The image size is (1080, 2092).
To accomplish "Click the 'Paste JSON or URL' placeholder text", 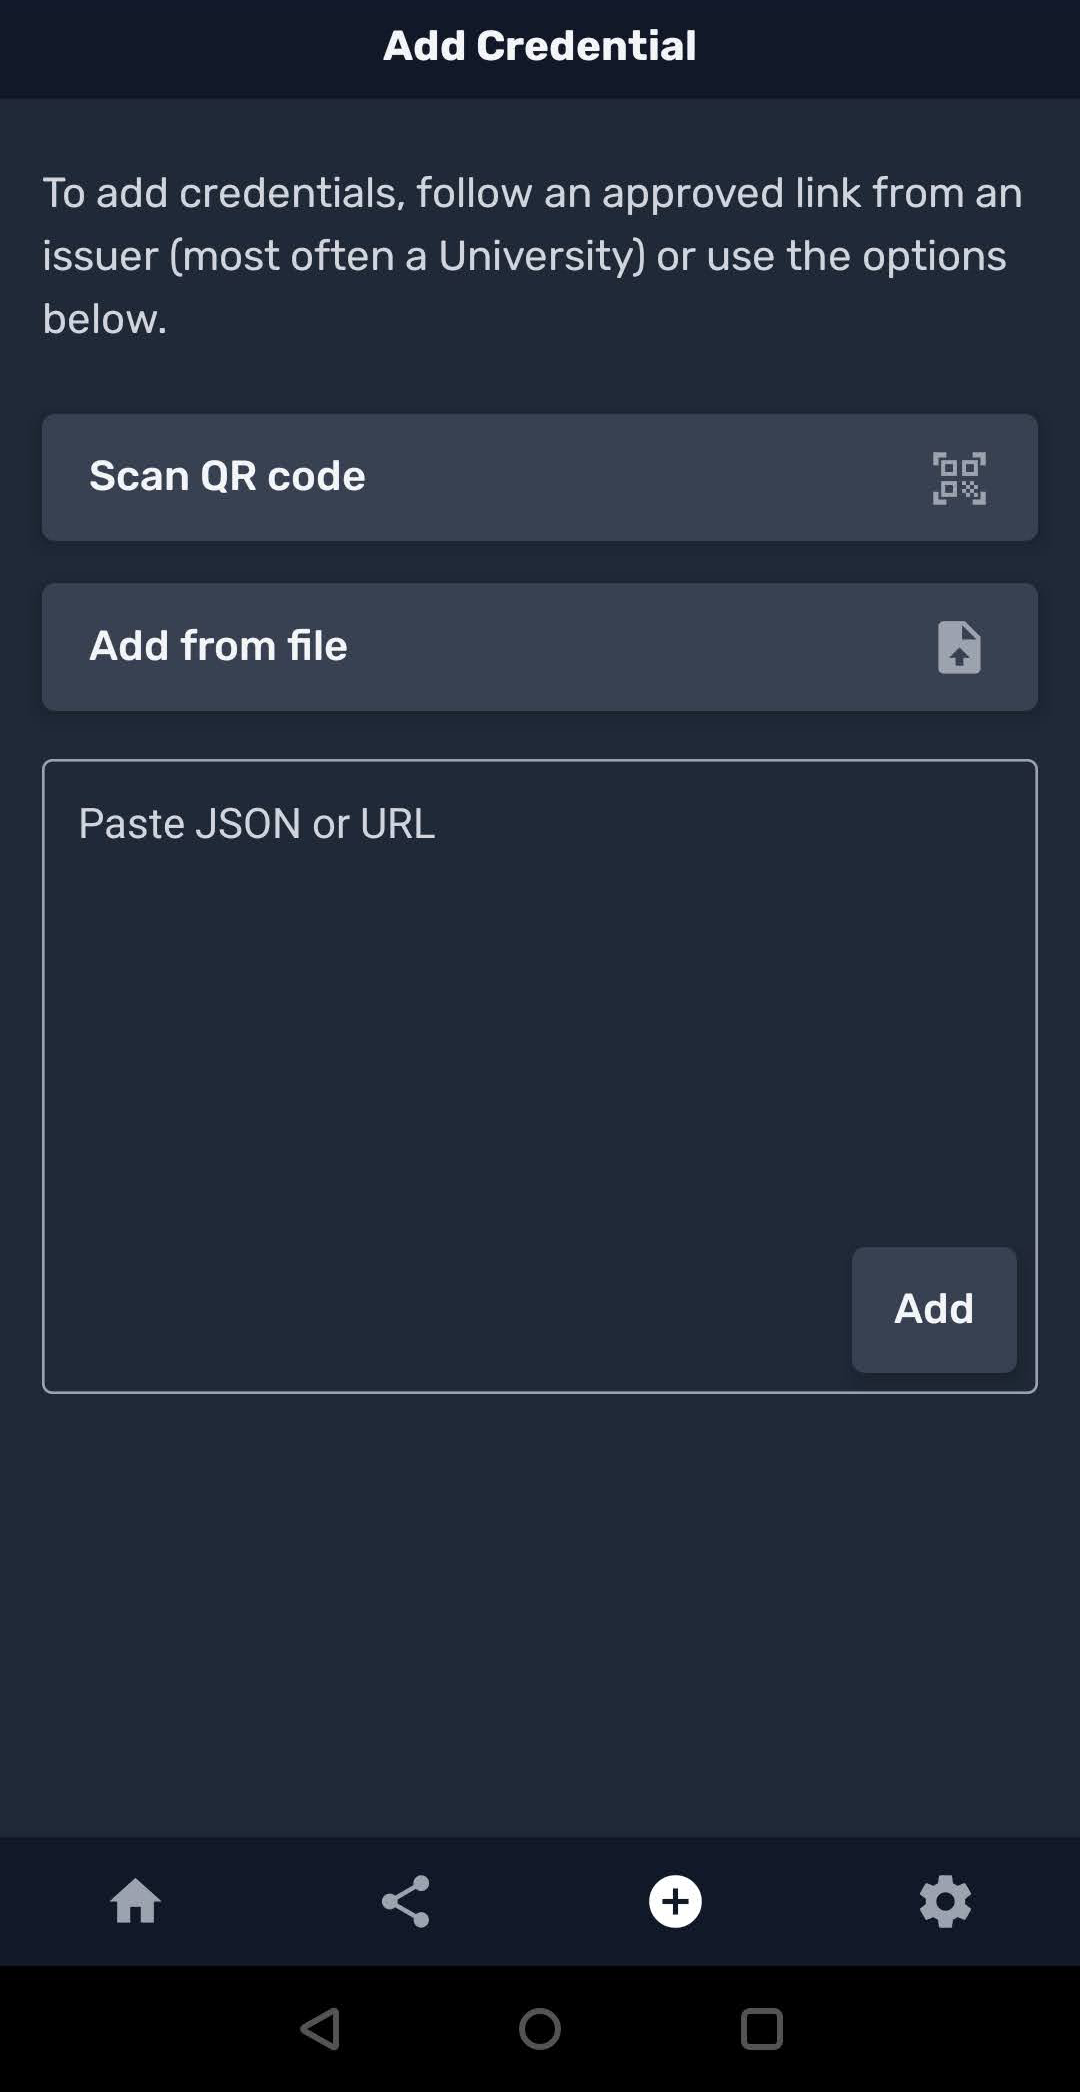I will (x=257, y=824).
